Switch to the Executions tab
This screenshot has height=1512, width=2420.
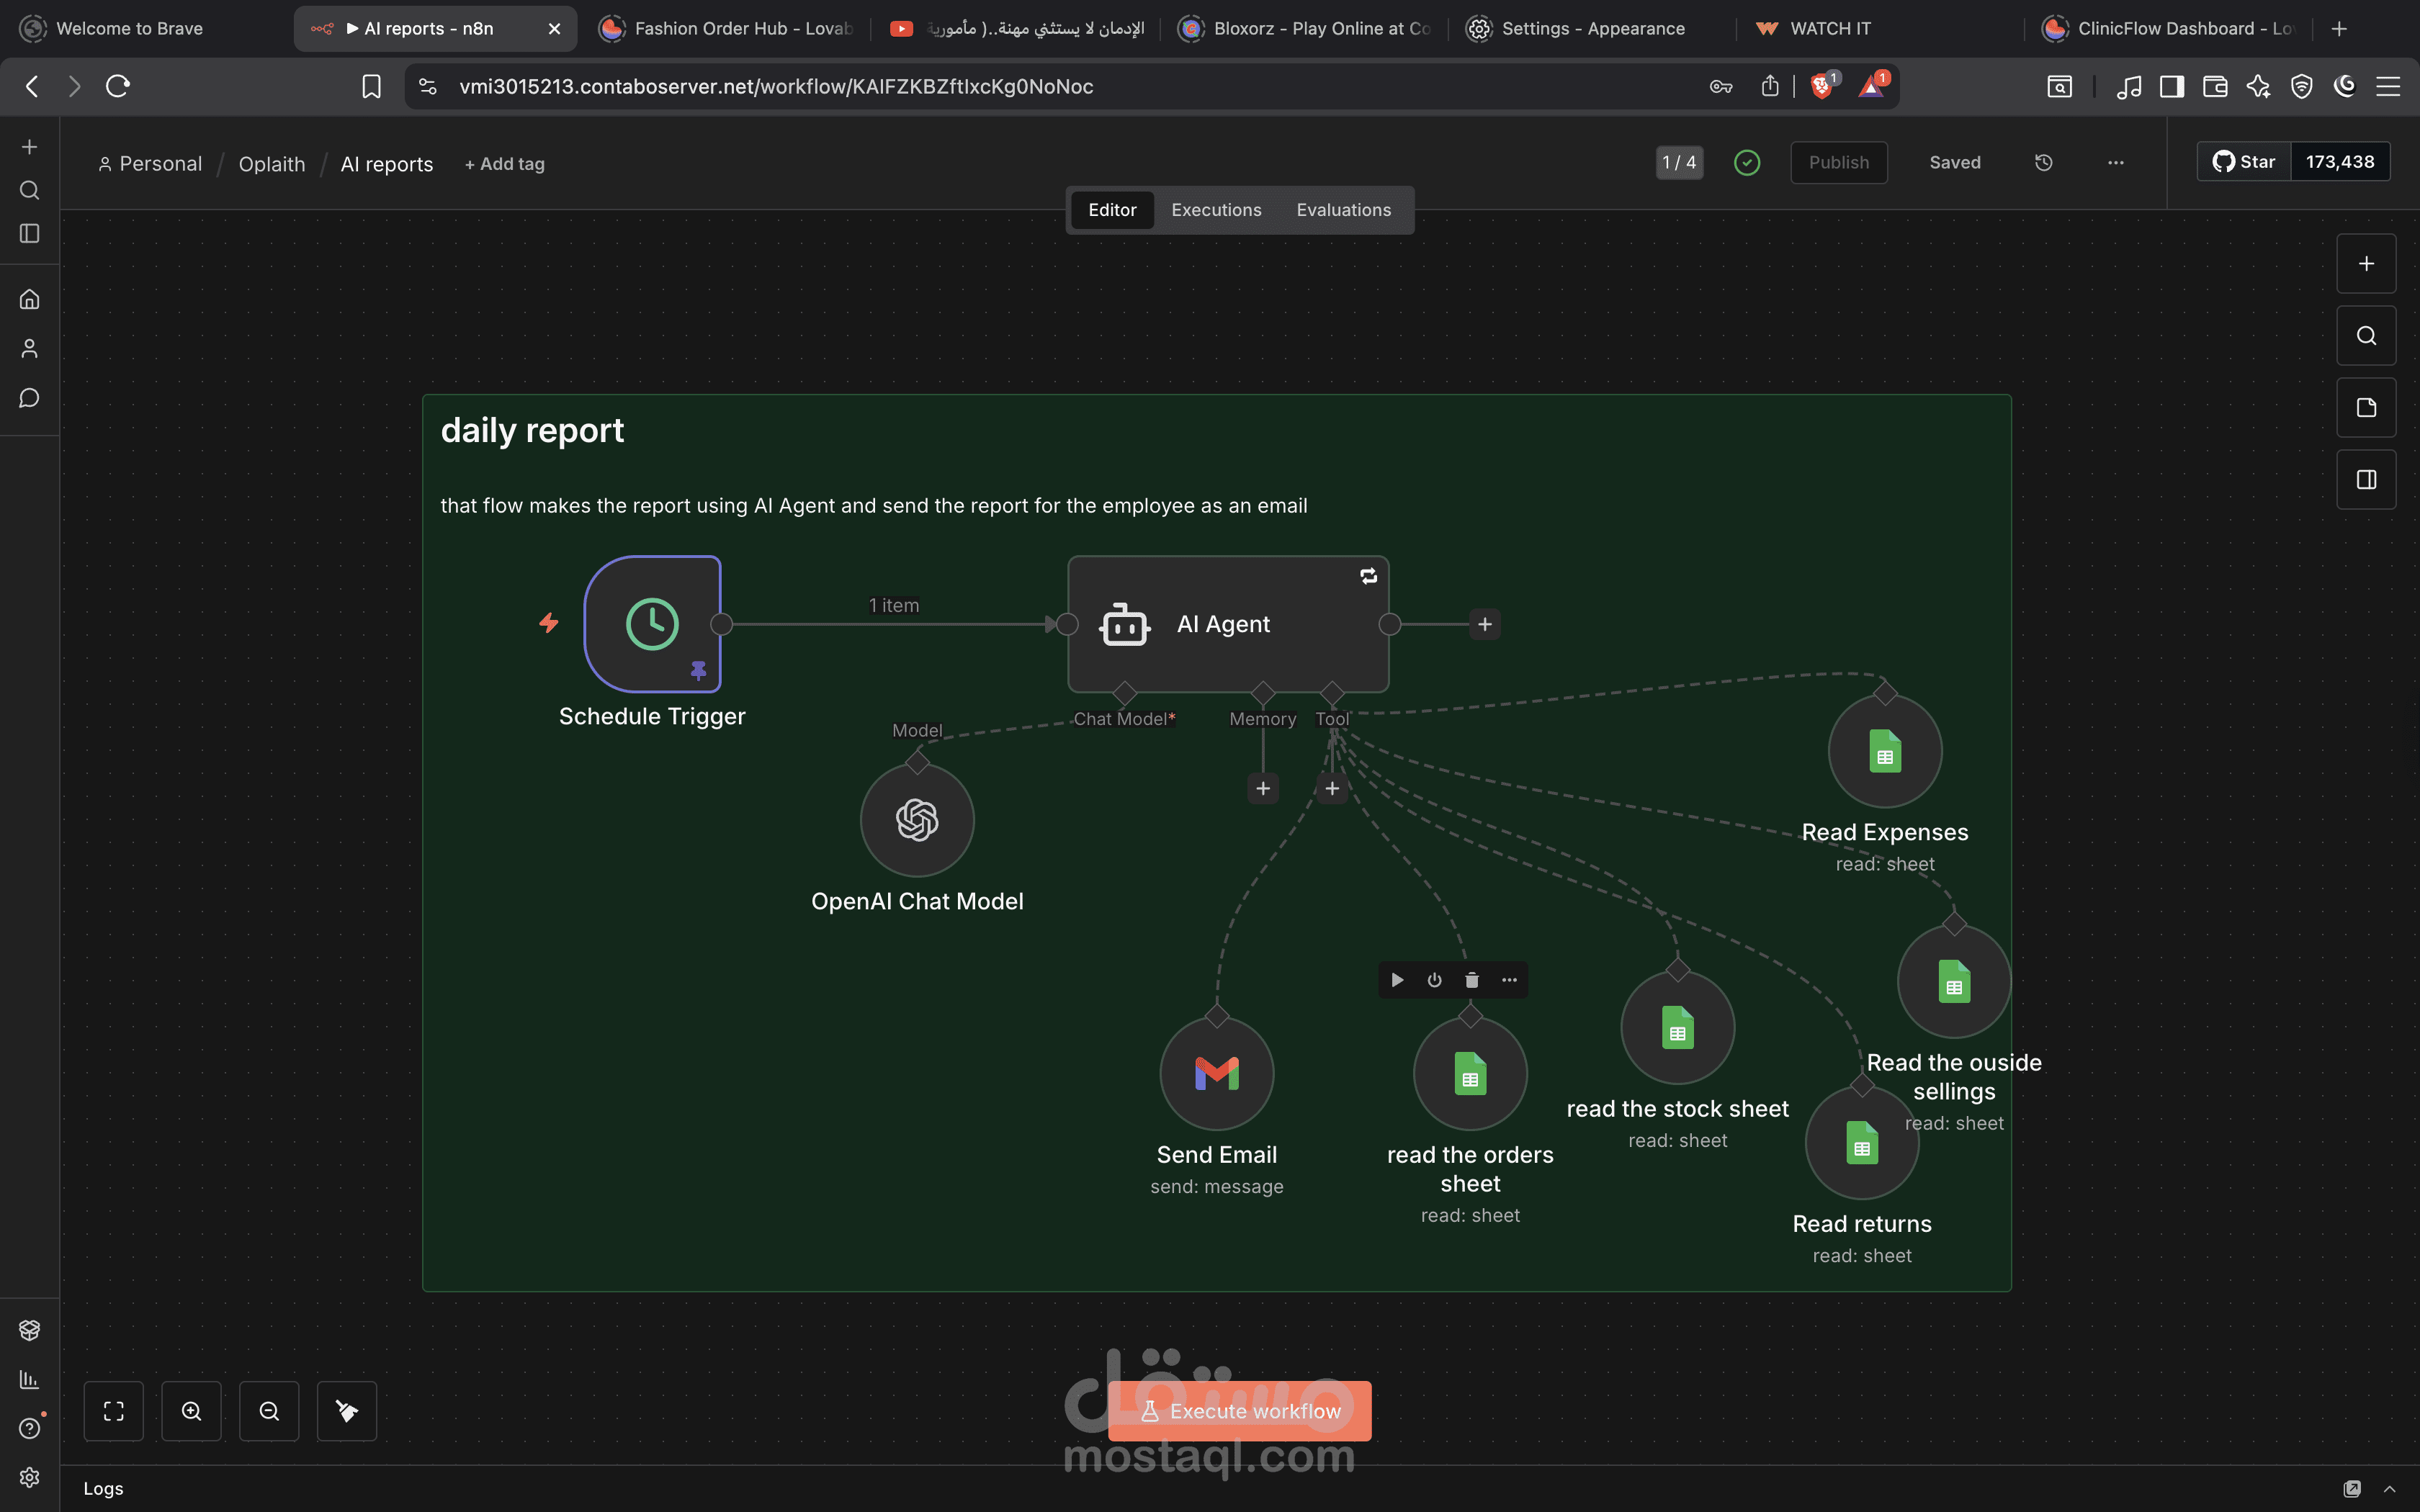pos(1216,210)
